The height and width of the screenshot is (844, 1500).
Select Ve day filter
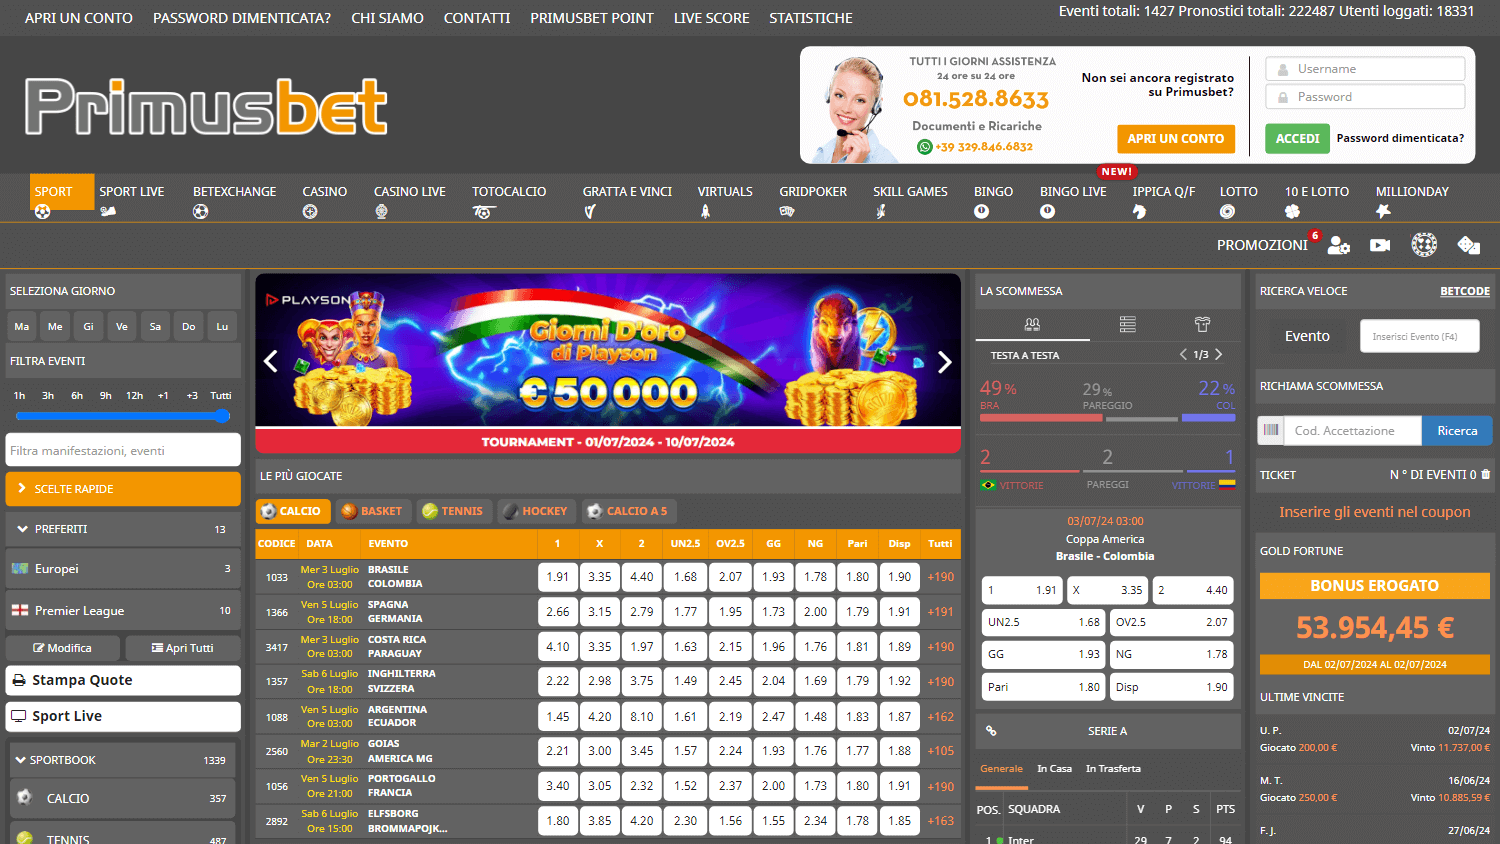click(122, 326)
